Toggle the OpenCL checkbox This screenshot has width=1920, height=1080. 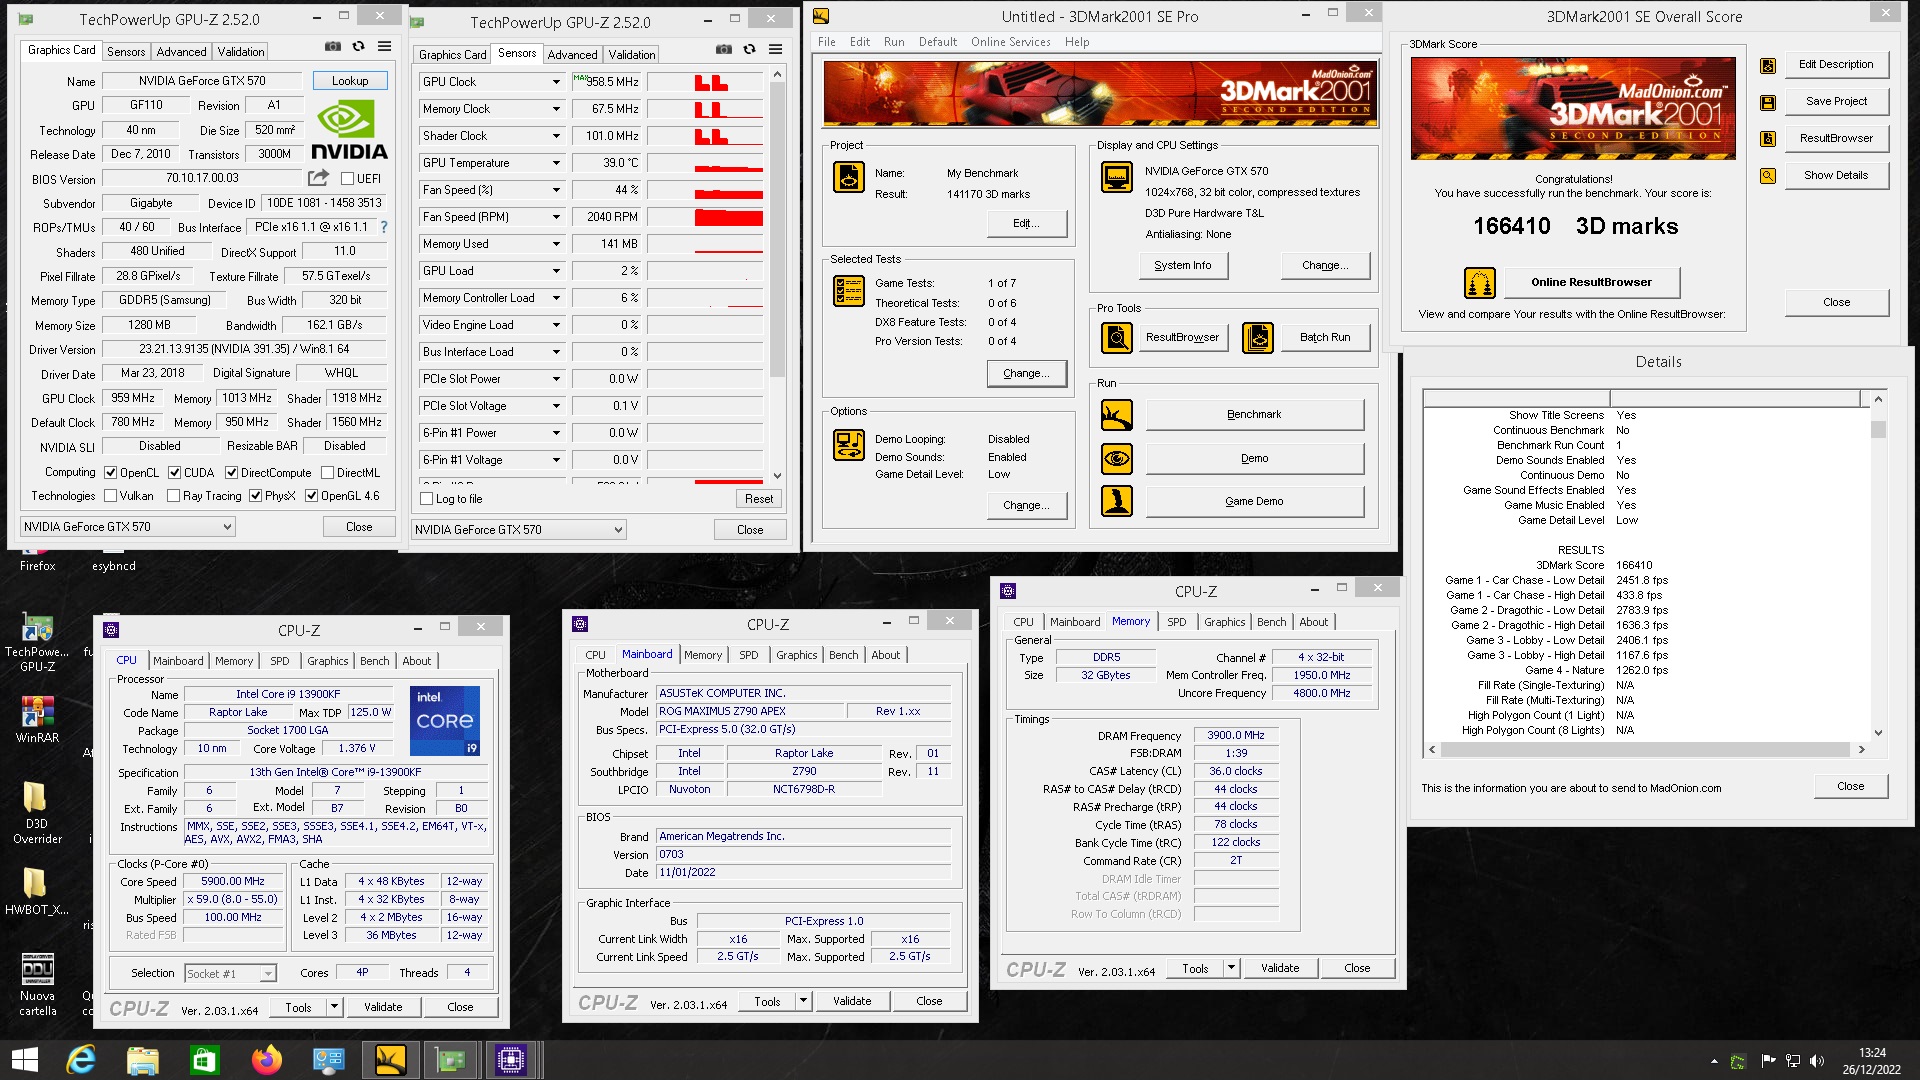111,473
